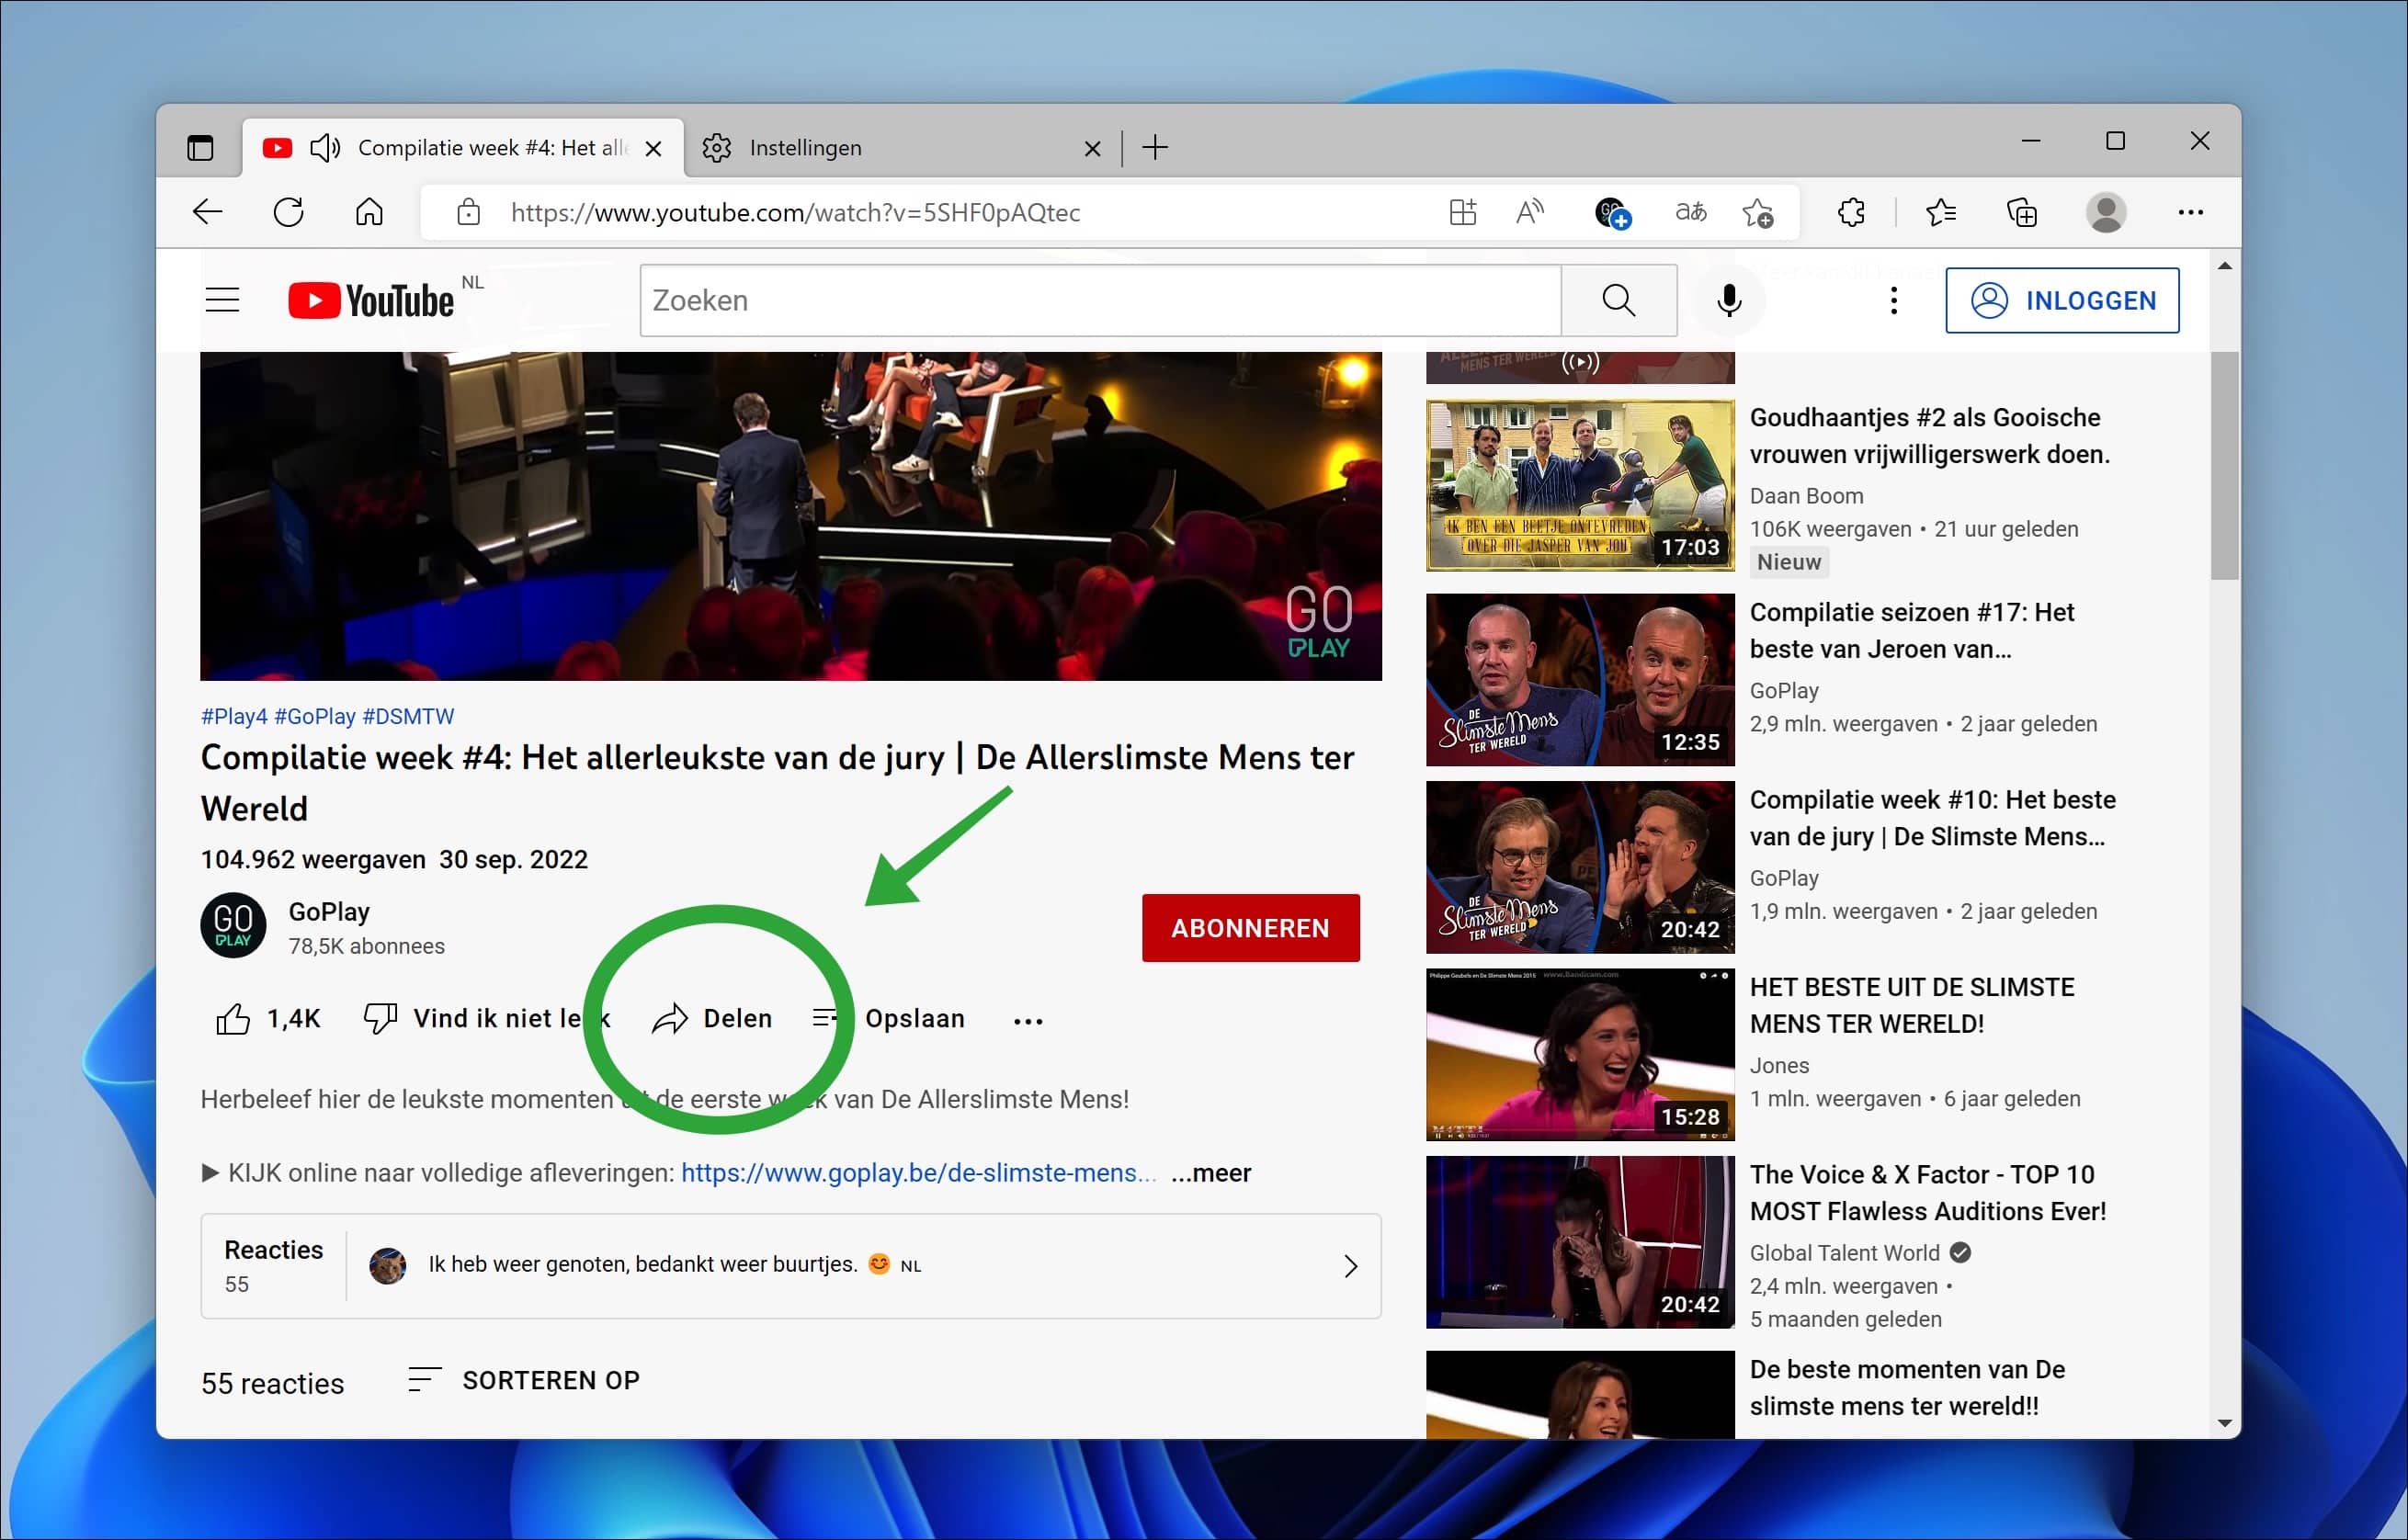The width and height of the screenshot is (2408, 1540).
Task: Start voice search with the microphone icon
Action: click(1728, 300)
